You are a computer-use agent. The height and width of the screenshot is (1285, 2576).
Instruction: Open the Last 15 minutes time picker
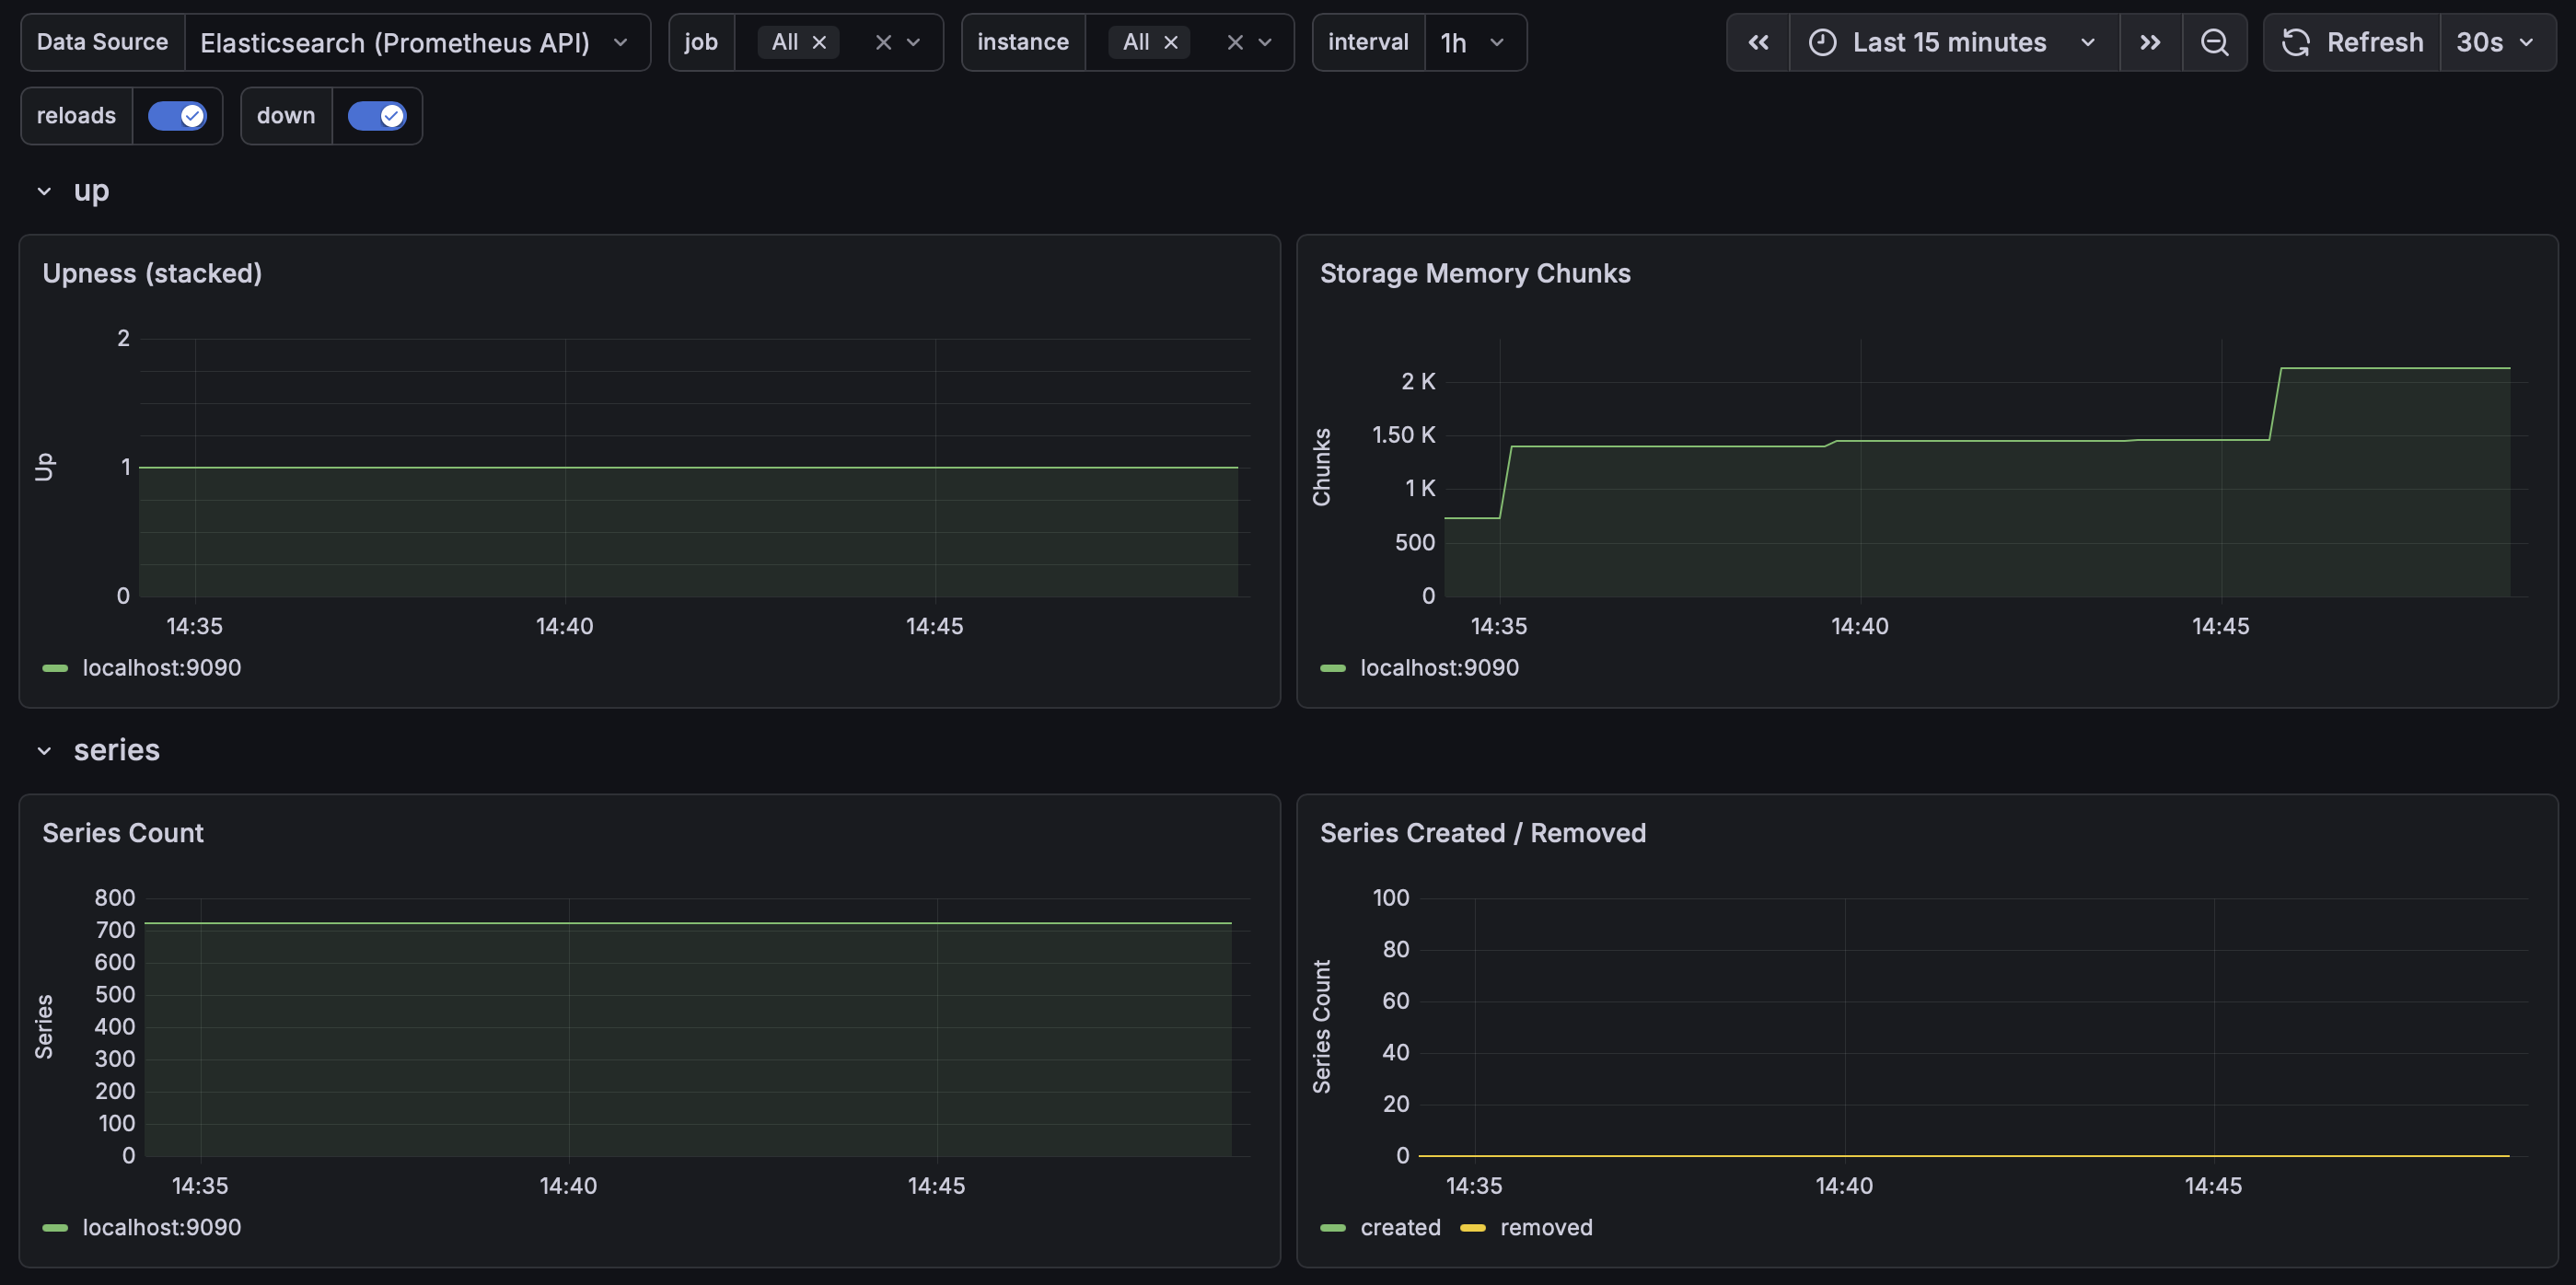pyautogui.click(x=1953, y=42)
